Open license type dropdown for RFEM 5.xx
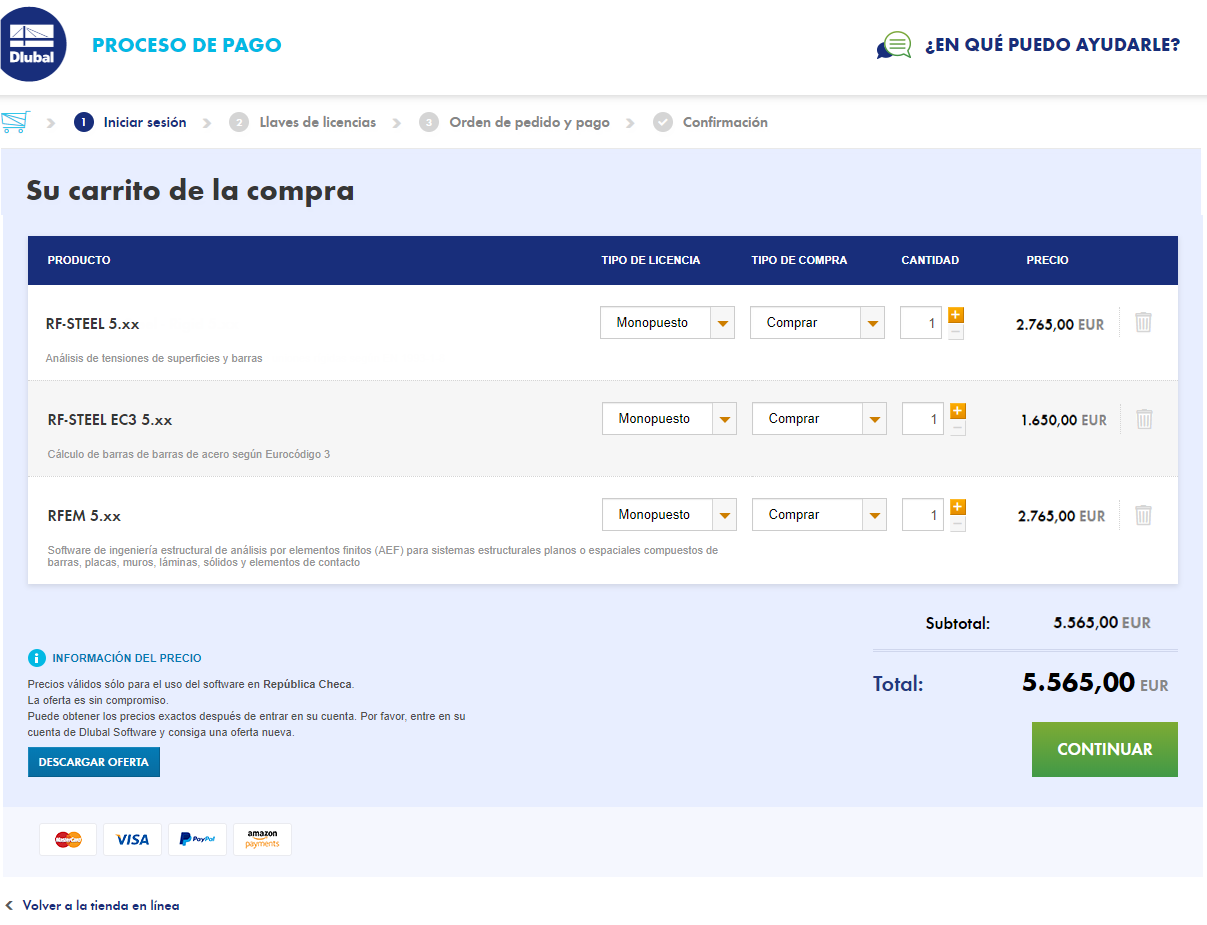The height and width of the screenshot is (925, 1207). (670, 515)
